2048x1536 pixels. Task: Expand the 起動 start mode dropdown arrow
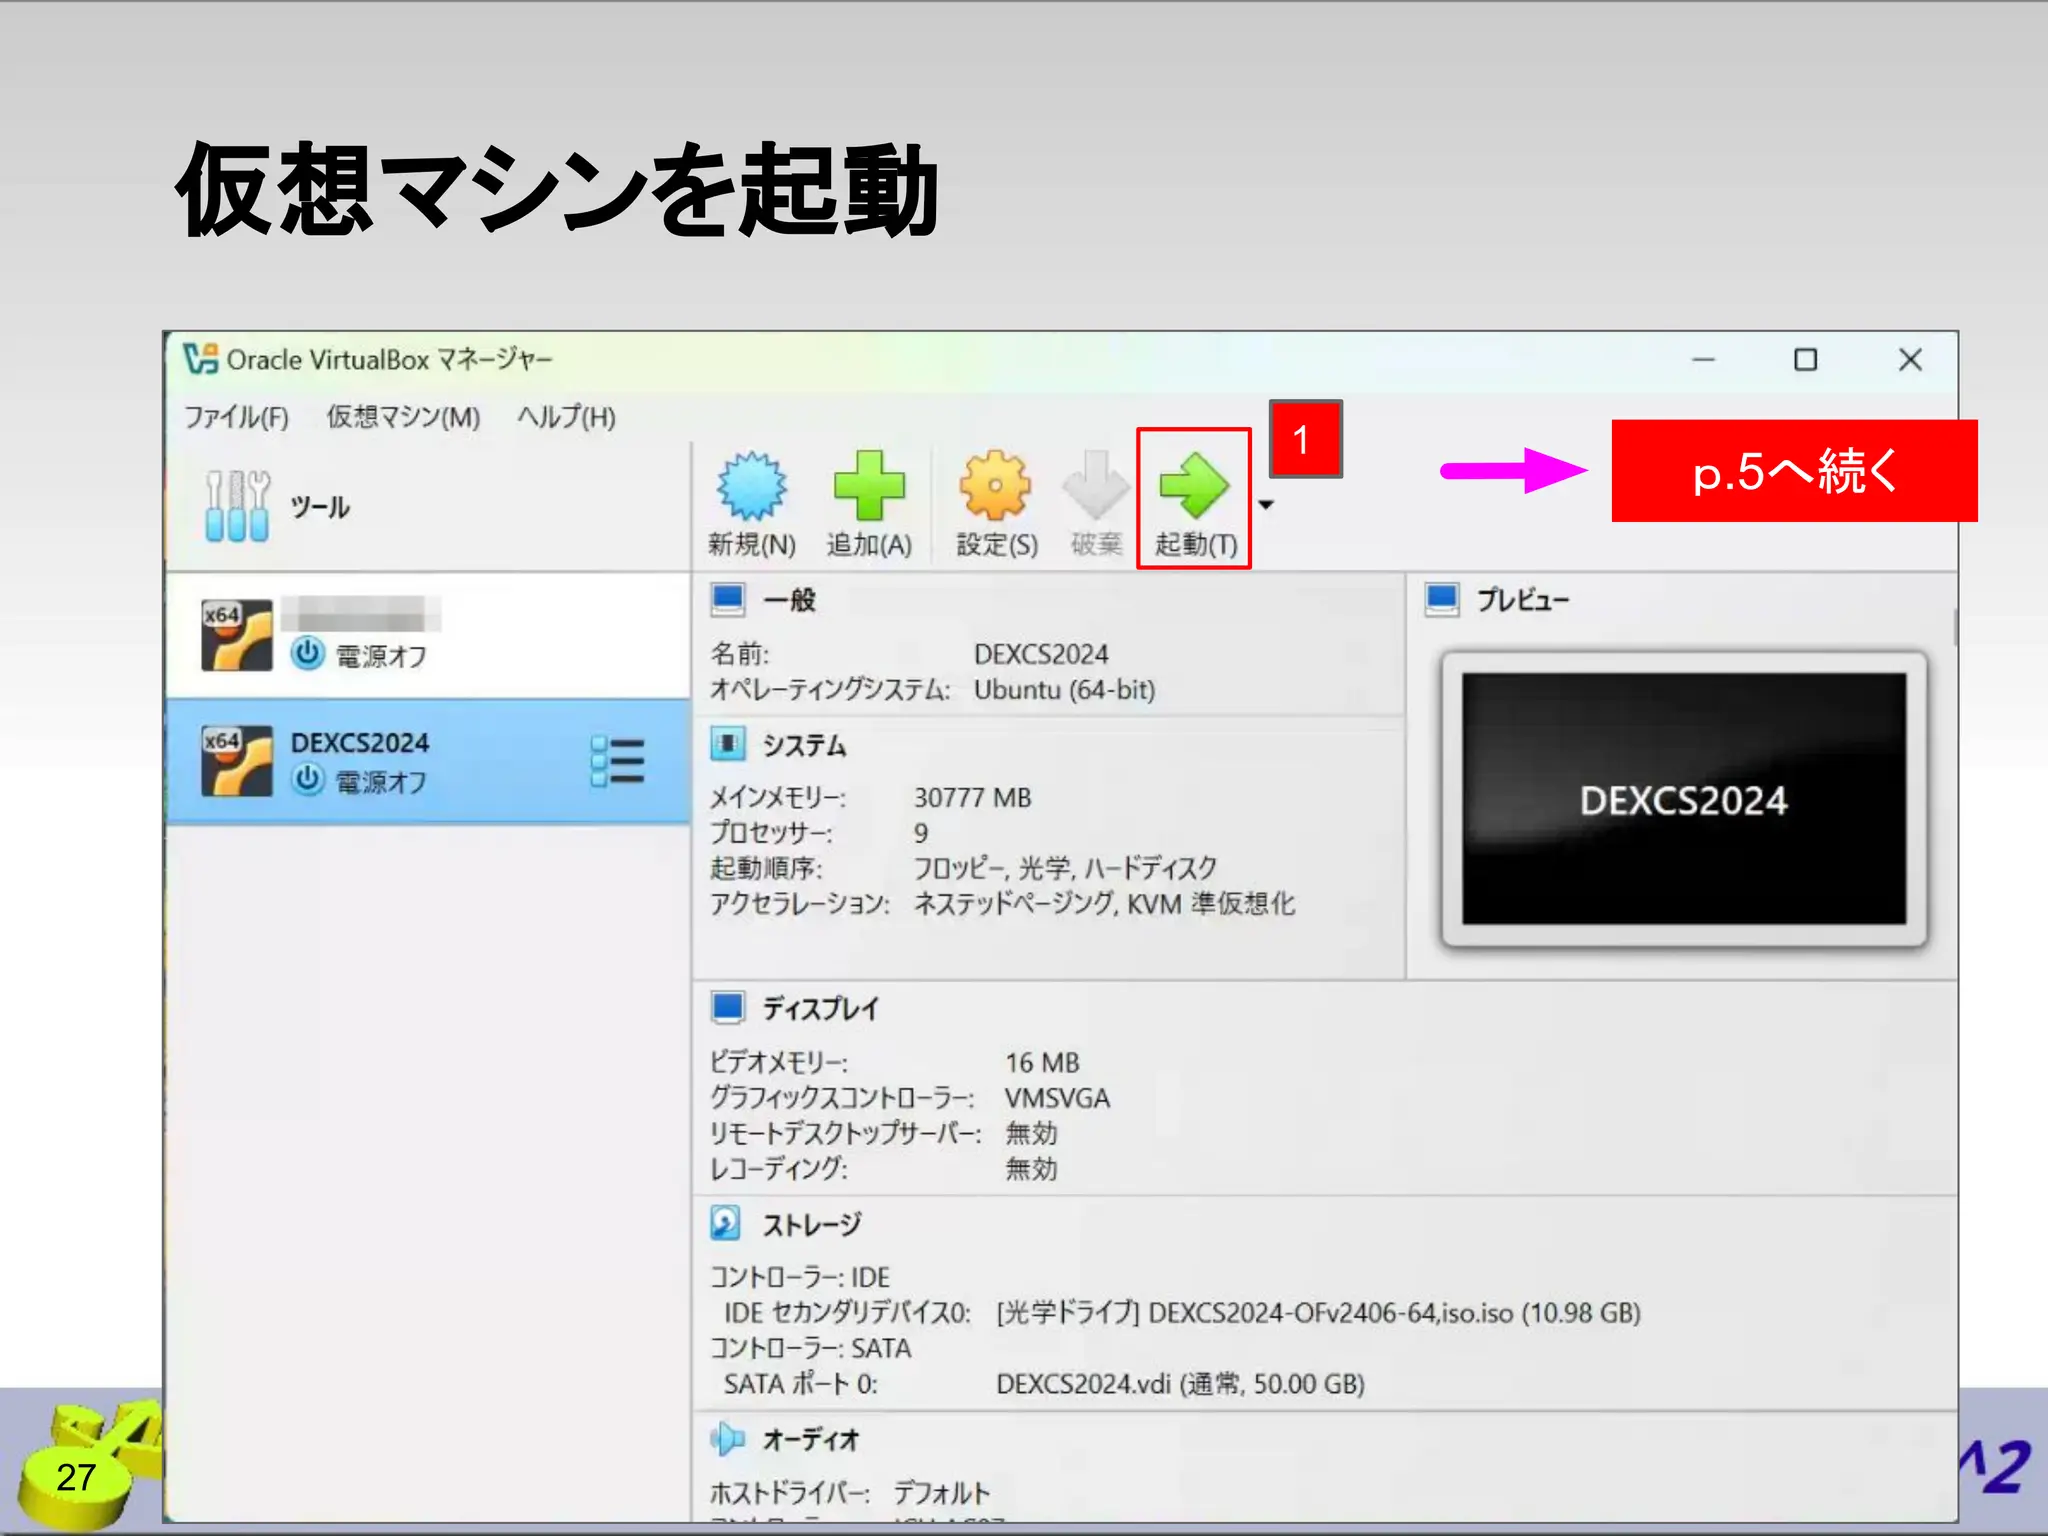(x=1266, y=505)
